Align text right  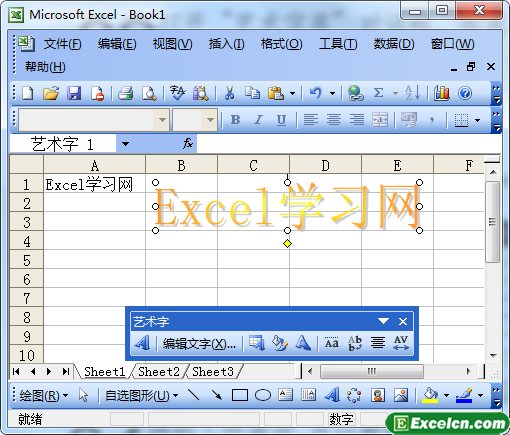point(357,120)
